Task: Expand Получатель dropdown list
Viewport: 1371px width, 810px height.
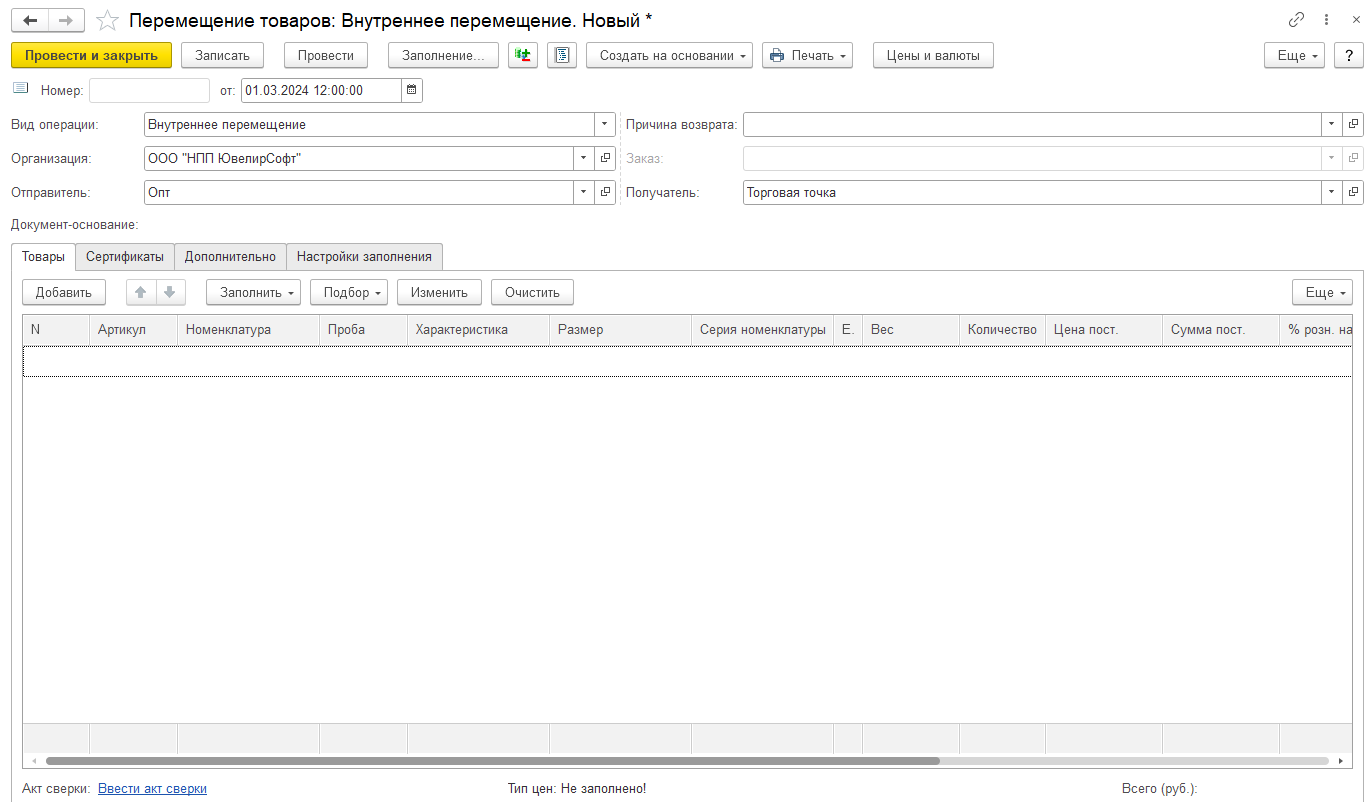Action: pyautogui.click(x=1332, y=192)
